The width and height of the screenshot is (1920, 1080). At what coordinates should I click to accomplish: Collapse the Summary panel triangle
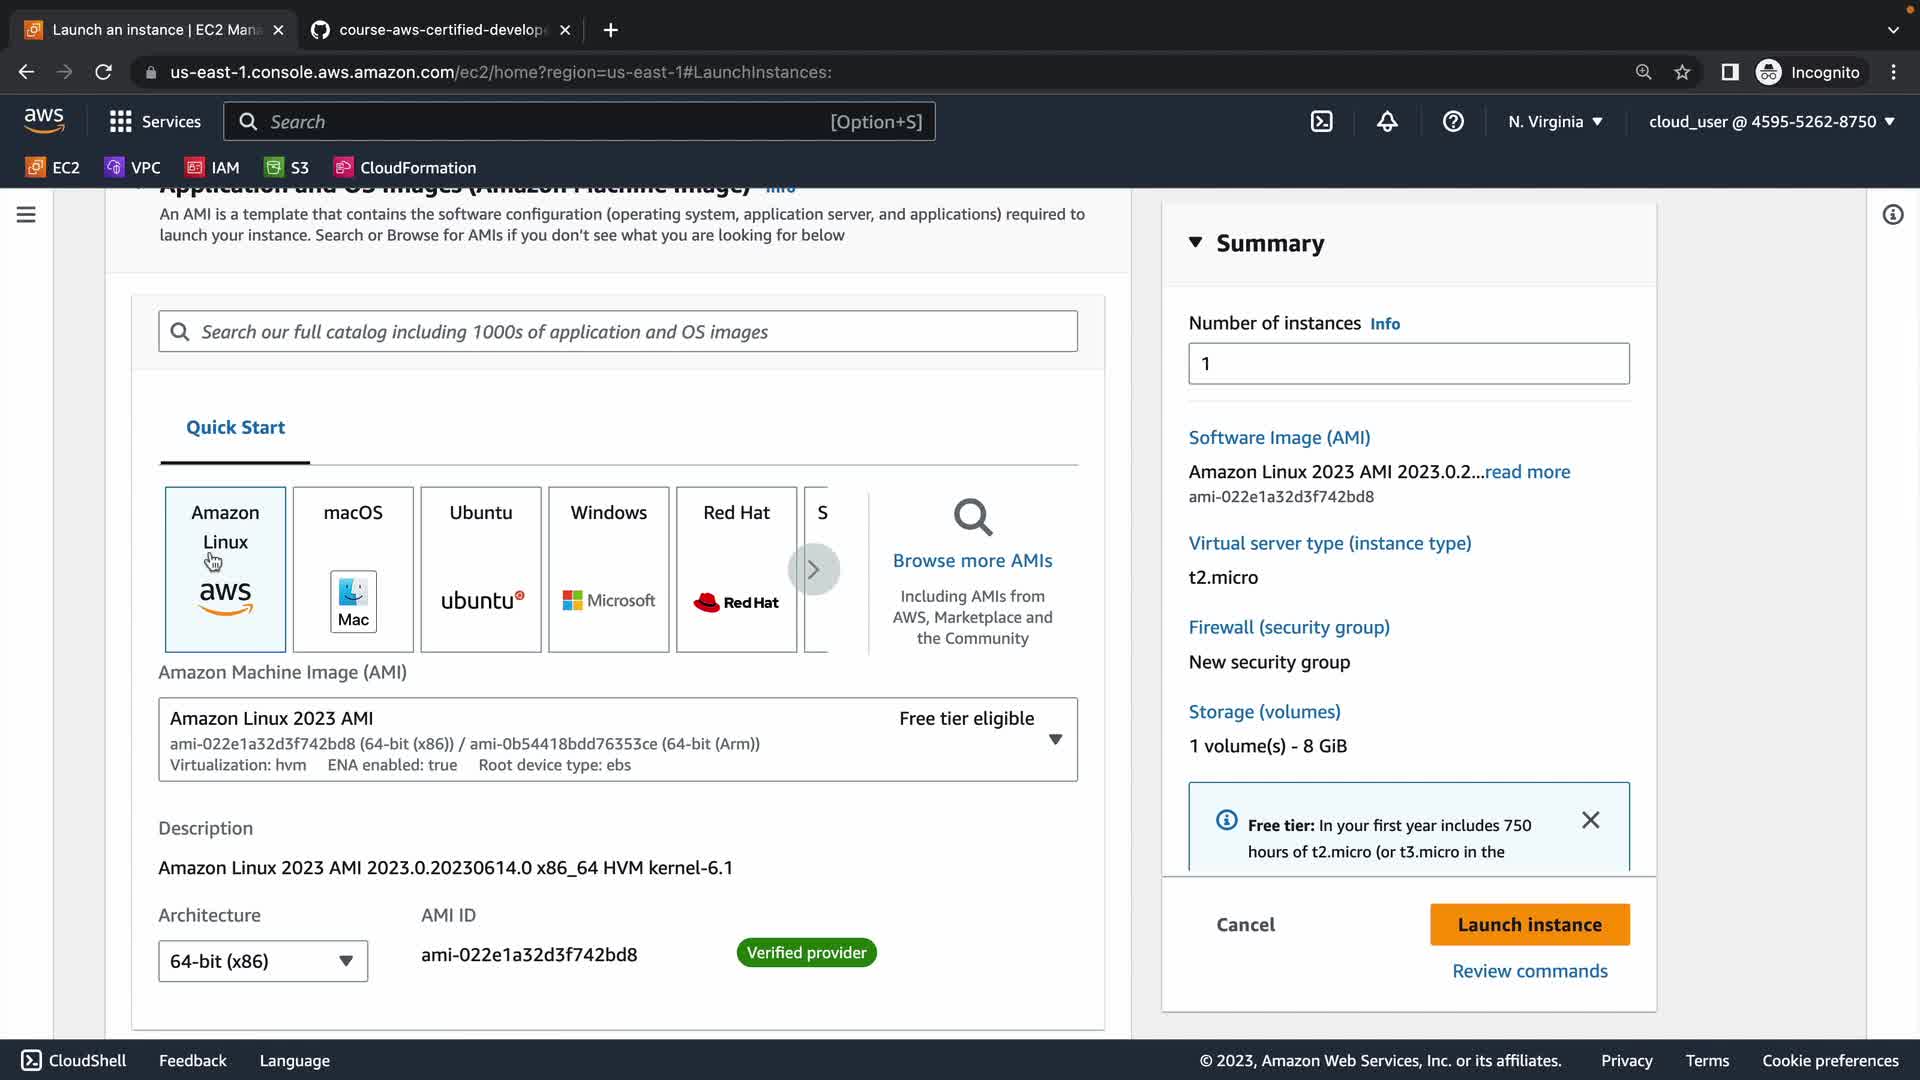(1195, 243)
